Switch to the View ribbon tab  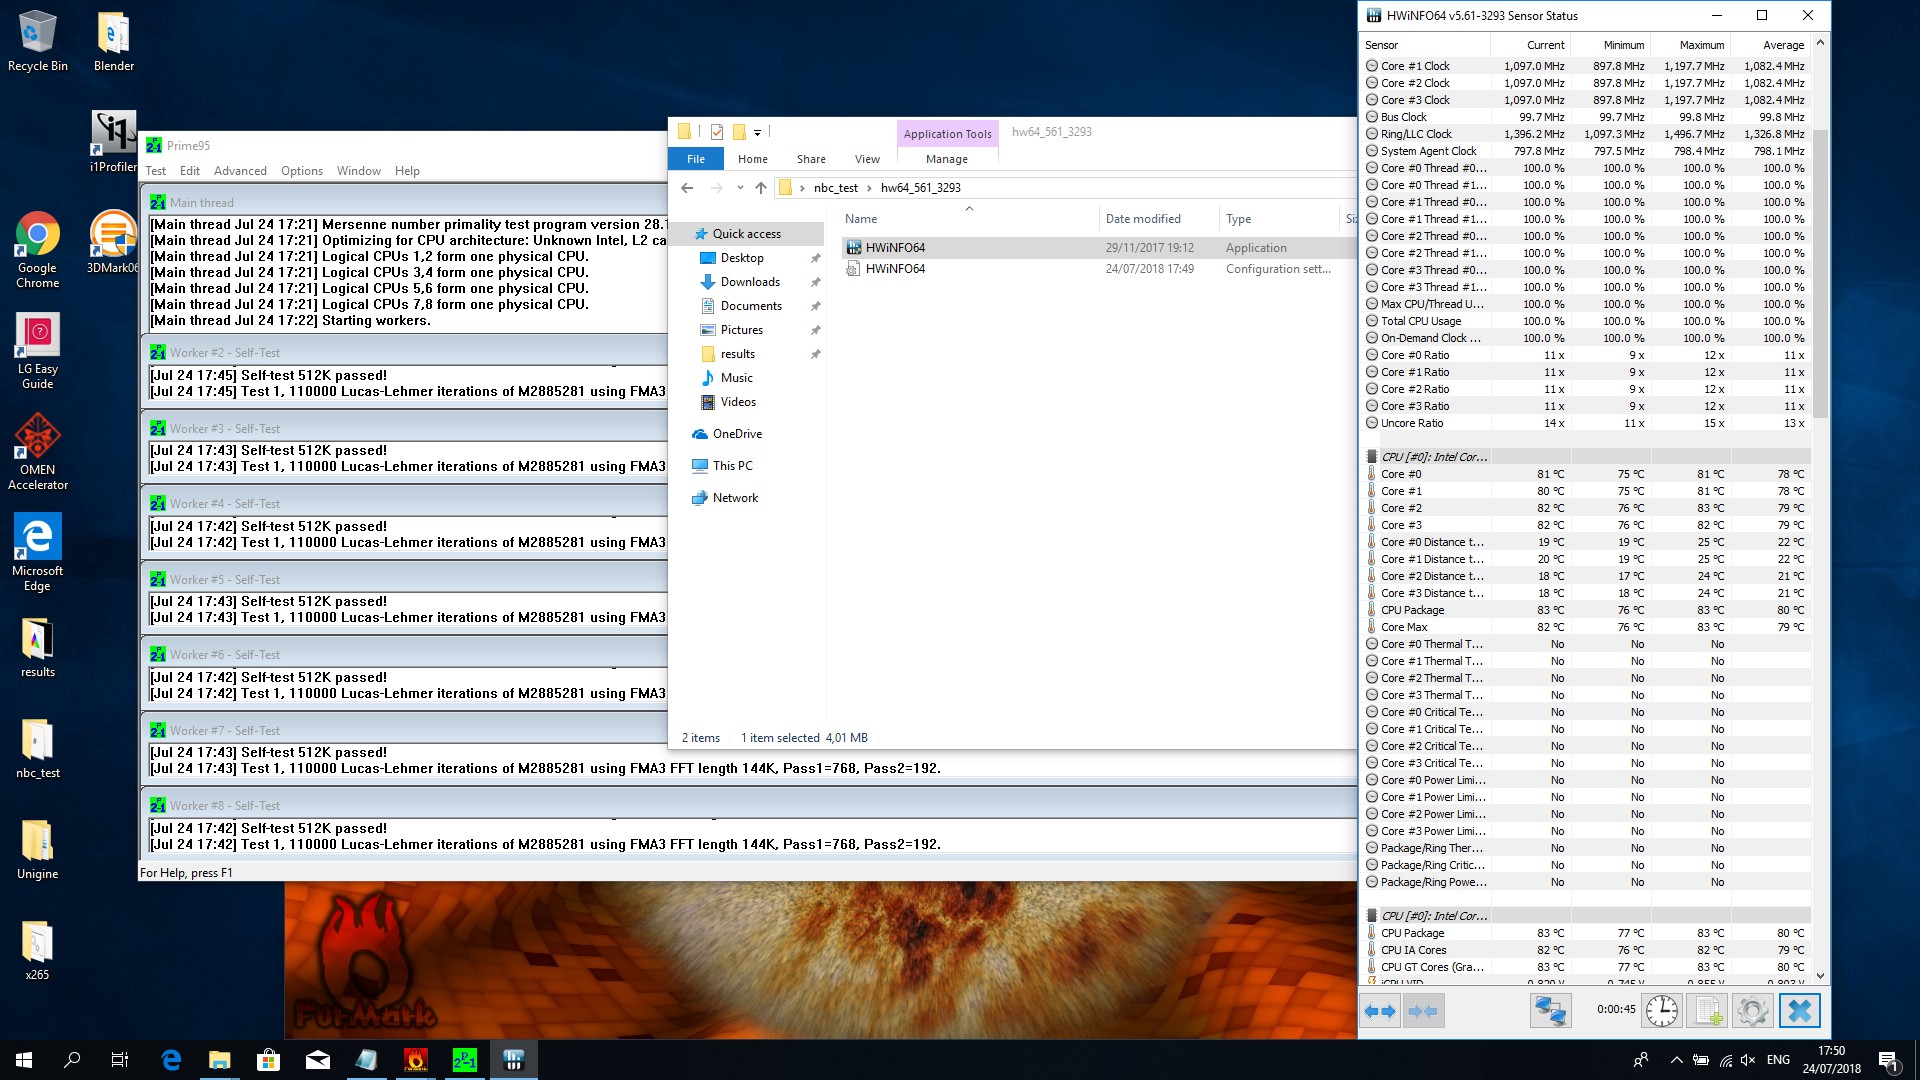coord(867,159)
